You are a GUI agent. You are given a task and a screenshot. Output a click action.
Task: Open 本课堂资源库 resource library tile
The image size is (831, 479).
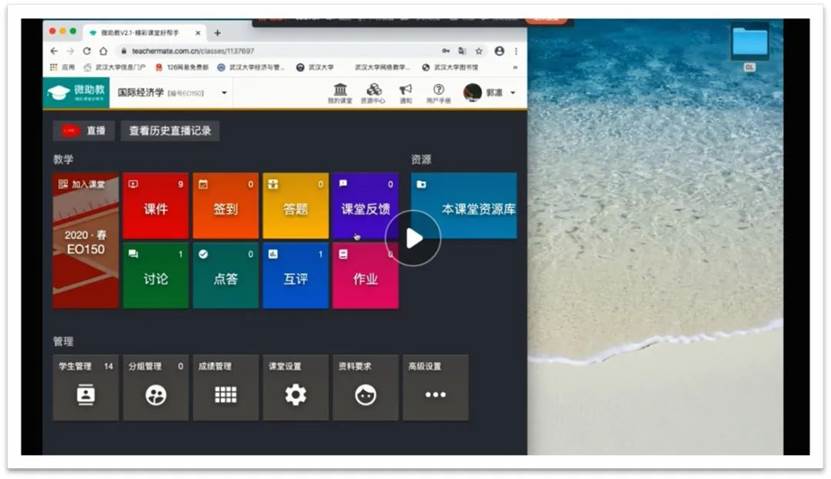pos(464,206)
